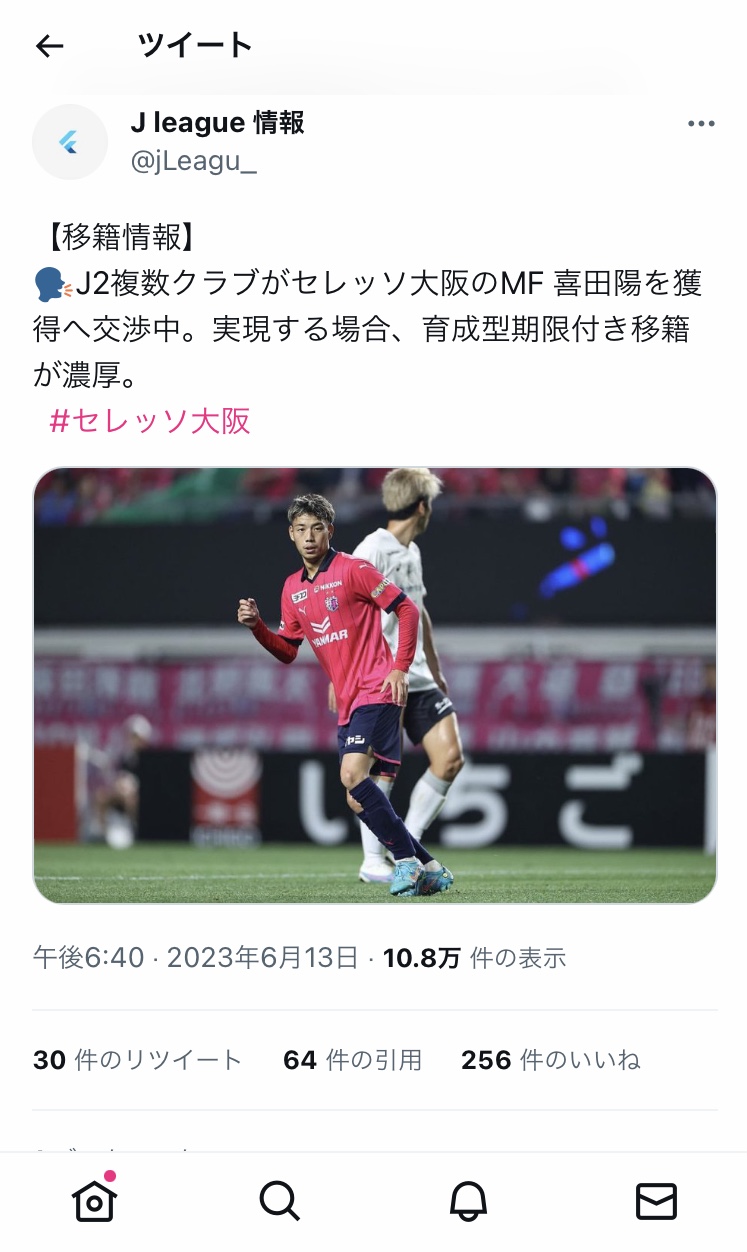
Task: Open the Notifications bell tab
Action: (x=468, y=1200)
